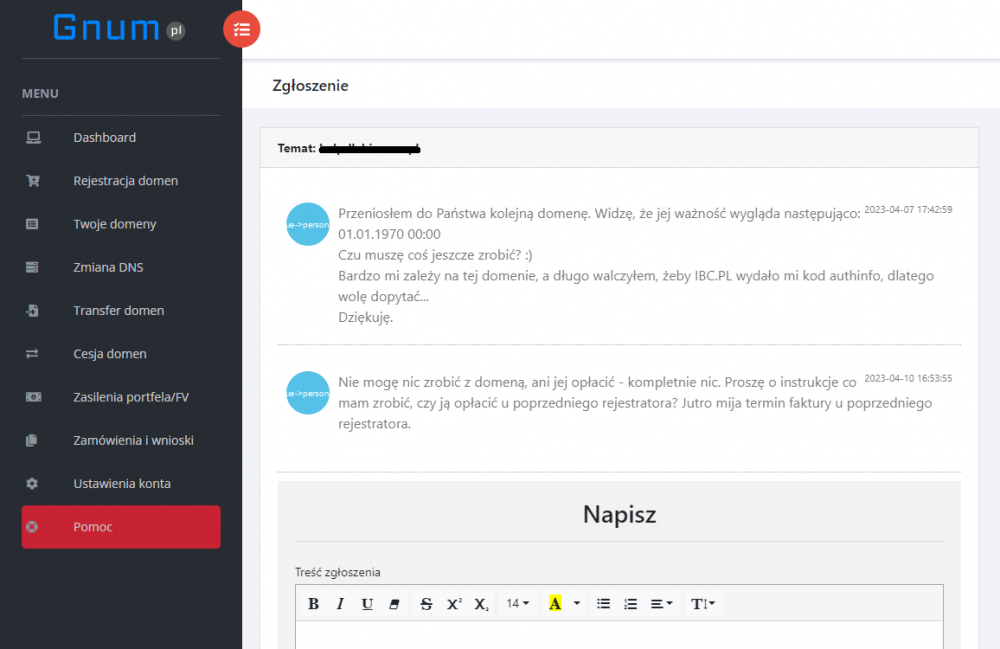The height and width of the screenshot is (649, 1000).
Task: Click the Gnum.pl logo
Action: (x=119, y=28)
